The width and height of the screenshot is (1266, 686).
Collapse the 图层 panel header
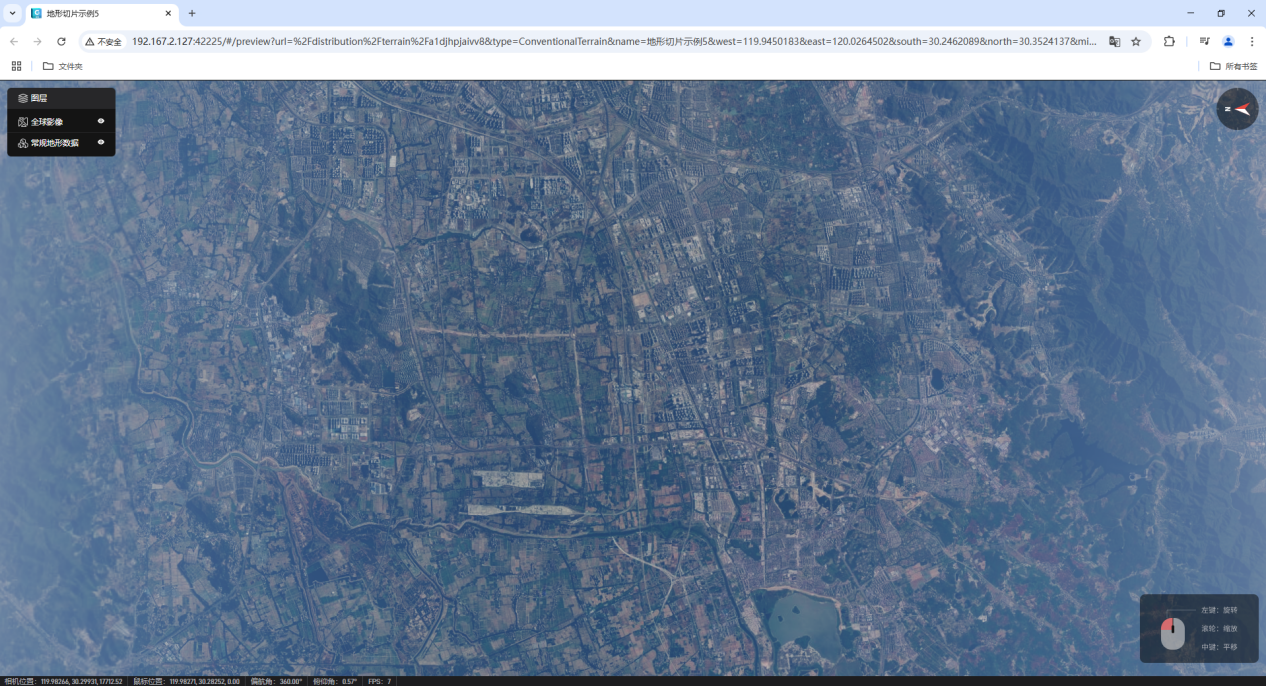coord(40,98)
